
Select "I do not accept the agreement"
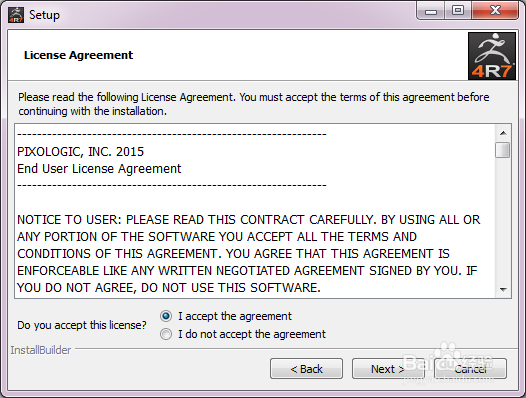[x=166, y=334]
